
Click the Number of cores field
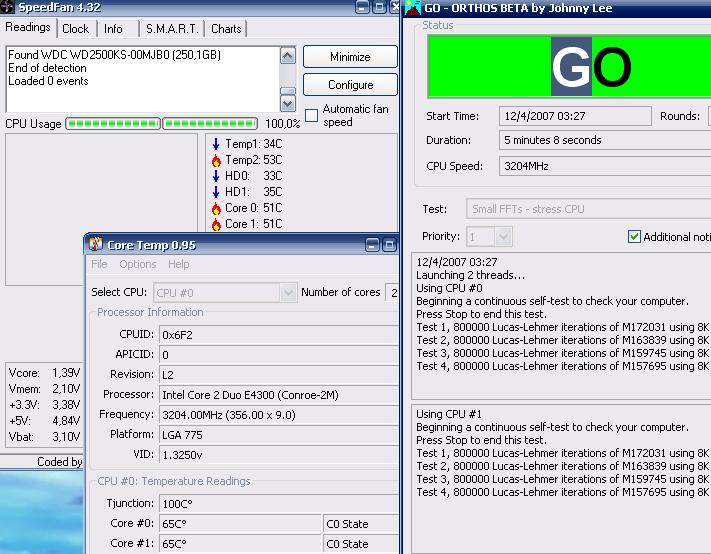tap(392, 292)
